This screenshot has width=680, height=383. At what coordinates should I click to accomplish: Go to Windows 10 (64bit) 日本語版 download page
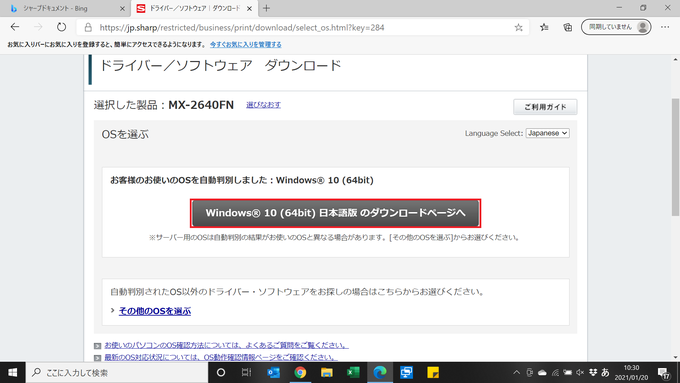click(x=335, y=213)
